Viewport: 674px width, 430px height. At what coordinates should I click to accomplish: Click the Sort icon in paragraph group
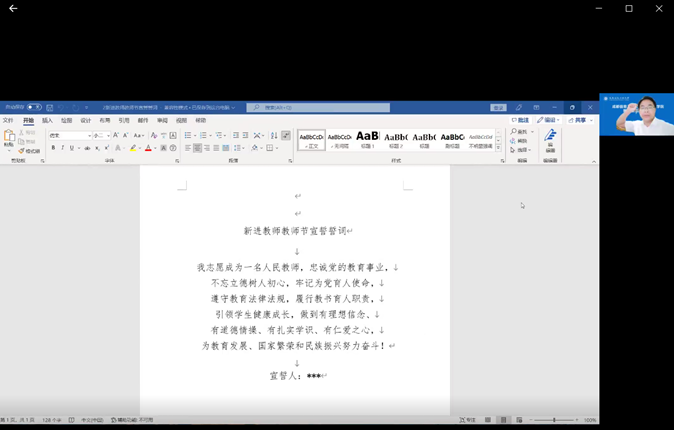[274, 135]
